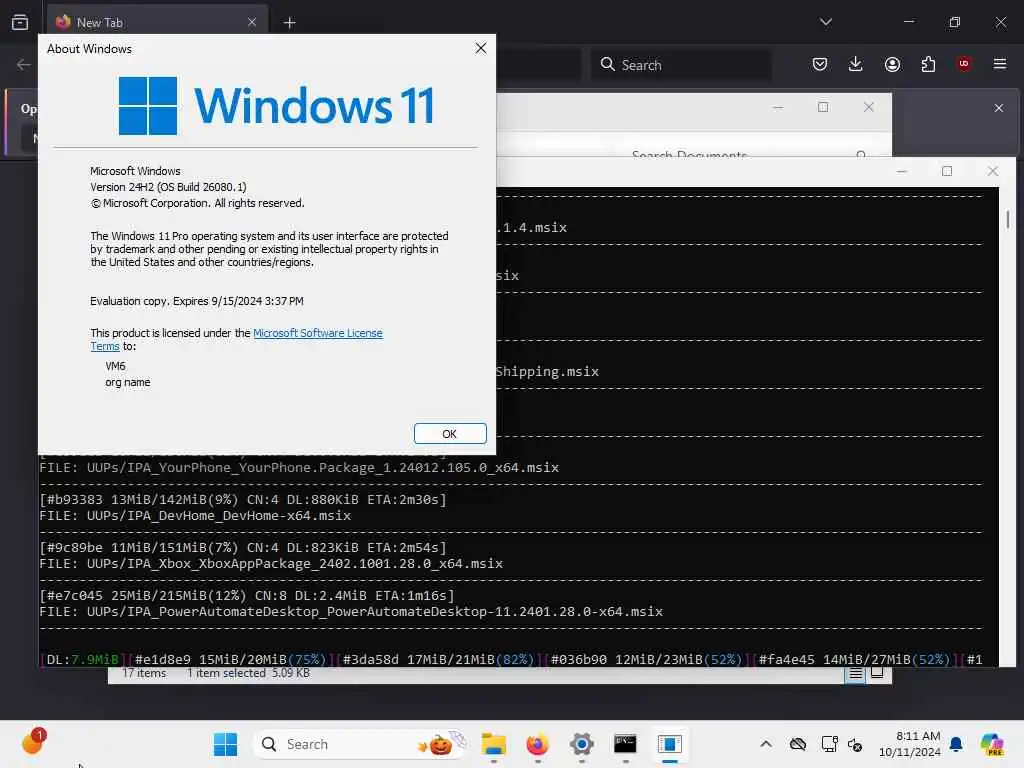This screenshot has width=1024, height=768.
Task: Go back in Firefox
Action: click(x=24, y=65)
